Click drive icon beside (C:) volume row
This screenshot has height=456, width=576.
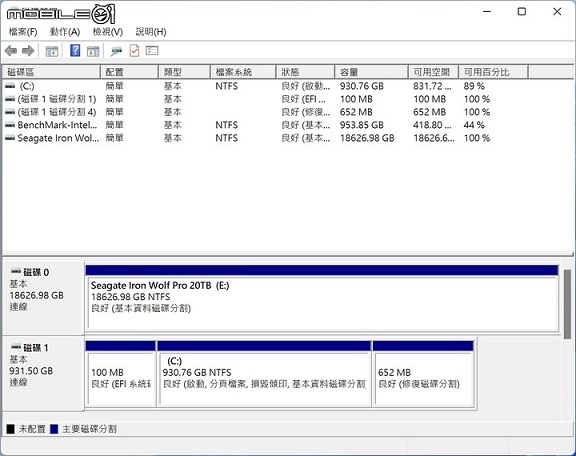tap(10, 86)
